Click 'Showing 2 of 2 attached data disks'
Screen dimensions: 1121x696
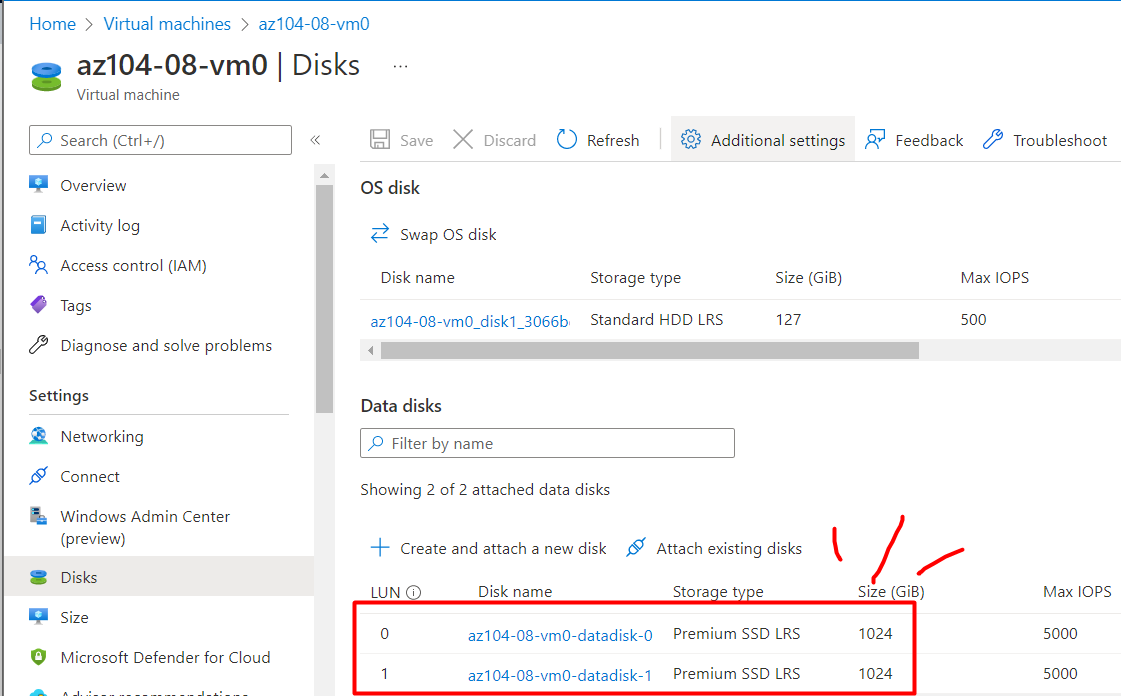[x=485, y=489]
